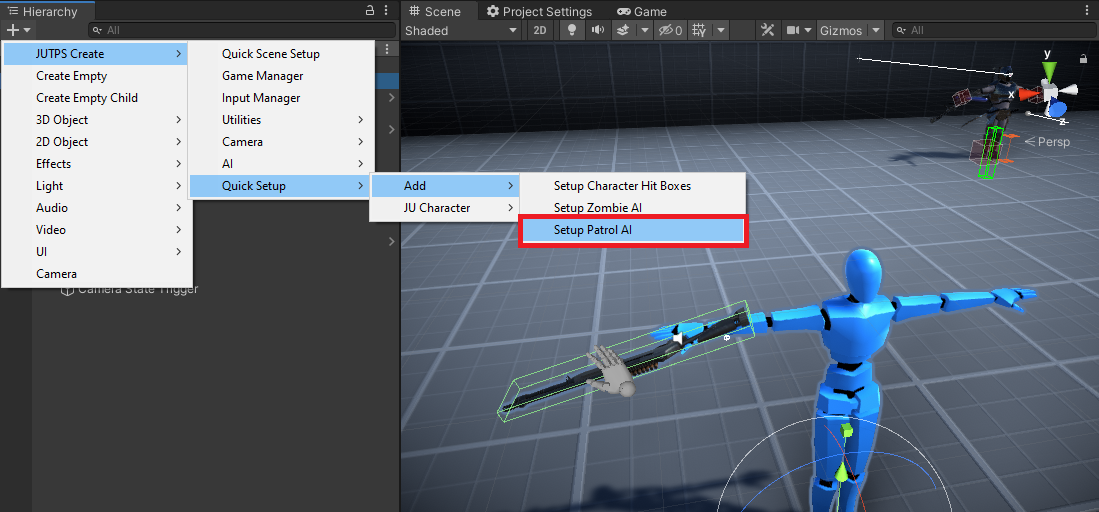Open the Add submenu
Image resolution: width=1099 pixels, height=512 pixels.
tap(444, 186)
